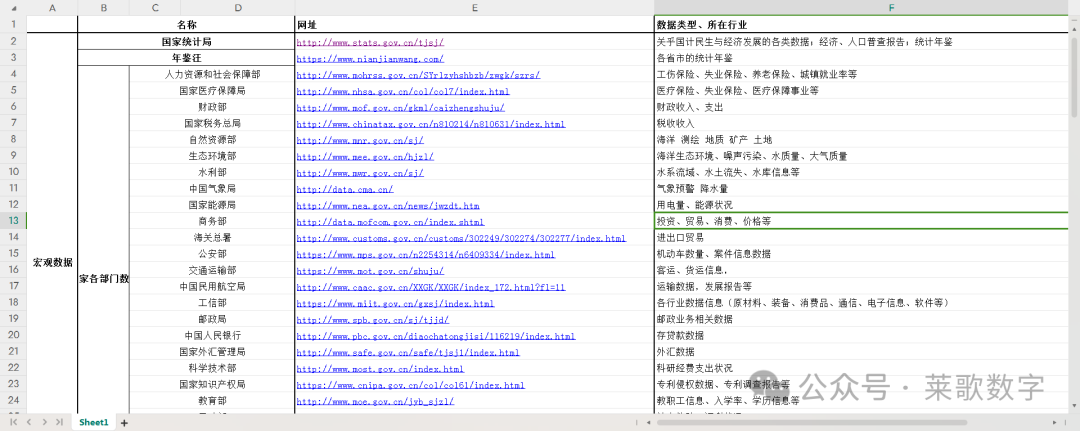Screen dimensions: 1080x431
Task: Click the horizontal scrollbar right arrow
Action: (1055, 422)
